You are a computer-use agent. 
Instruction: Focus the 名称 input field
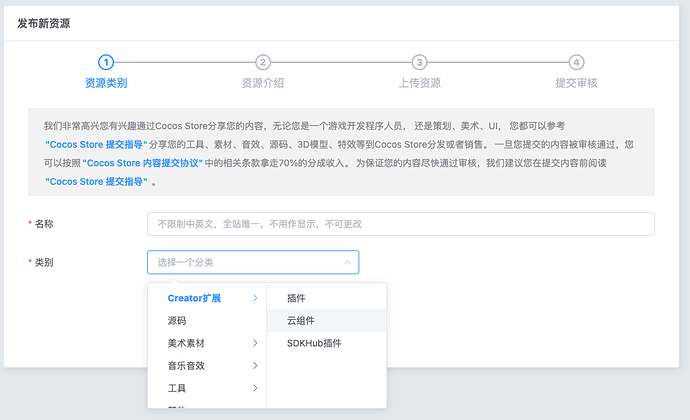click(x=400, y=224)
